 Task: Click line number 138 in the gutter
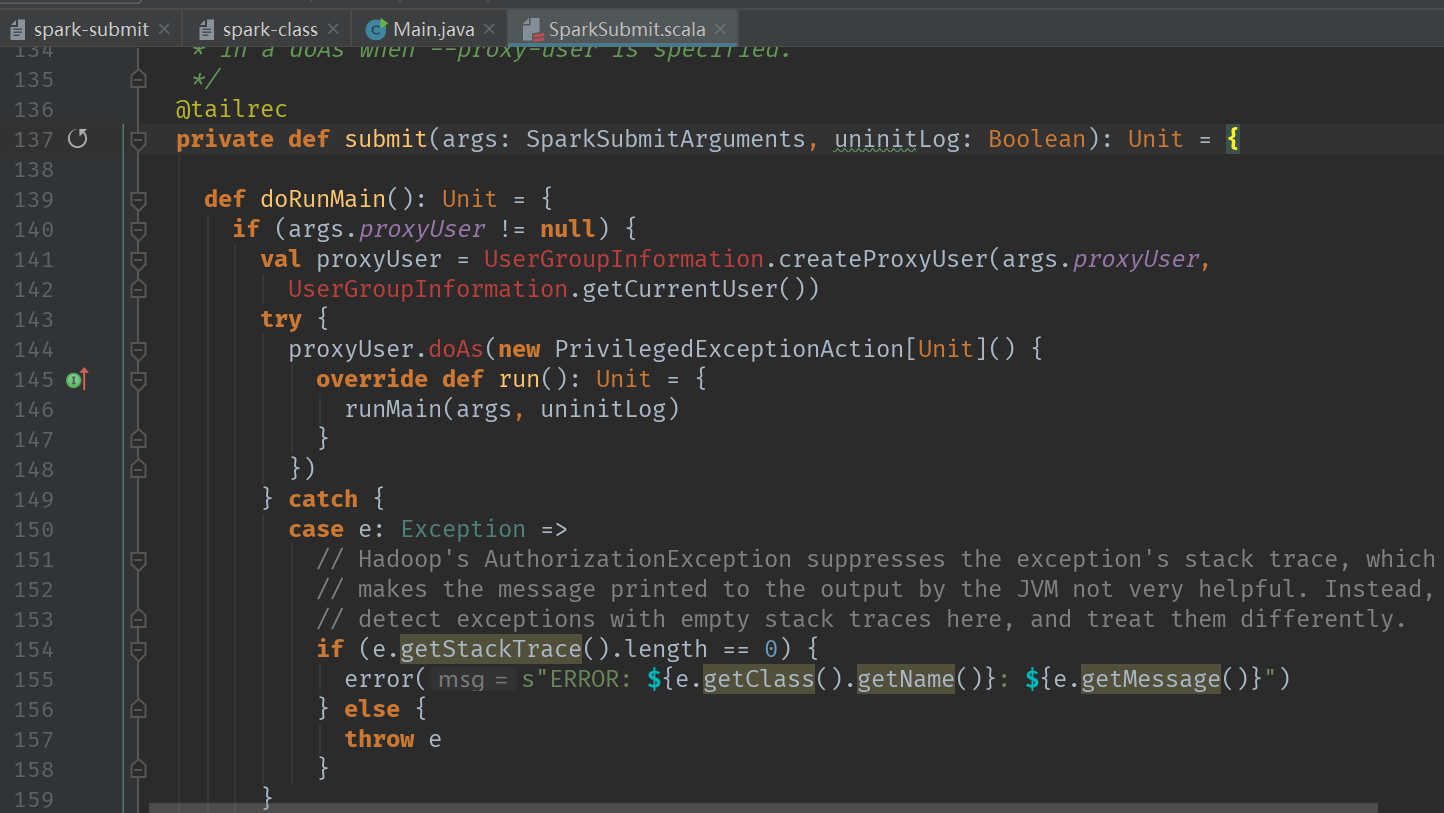(34, 169)
